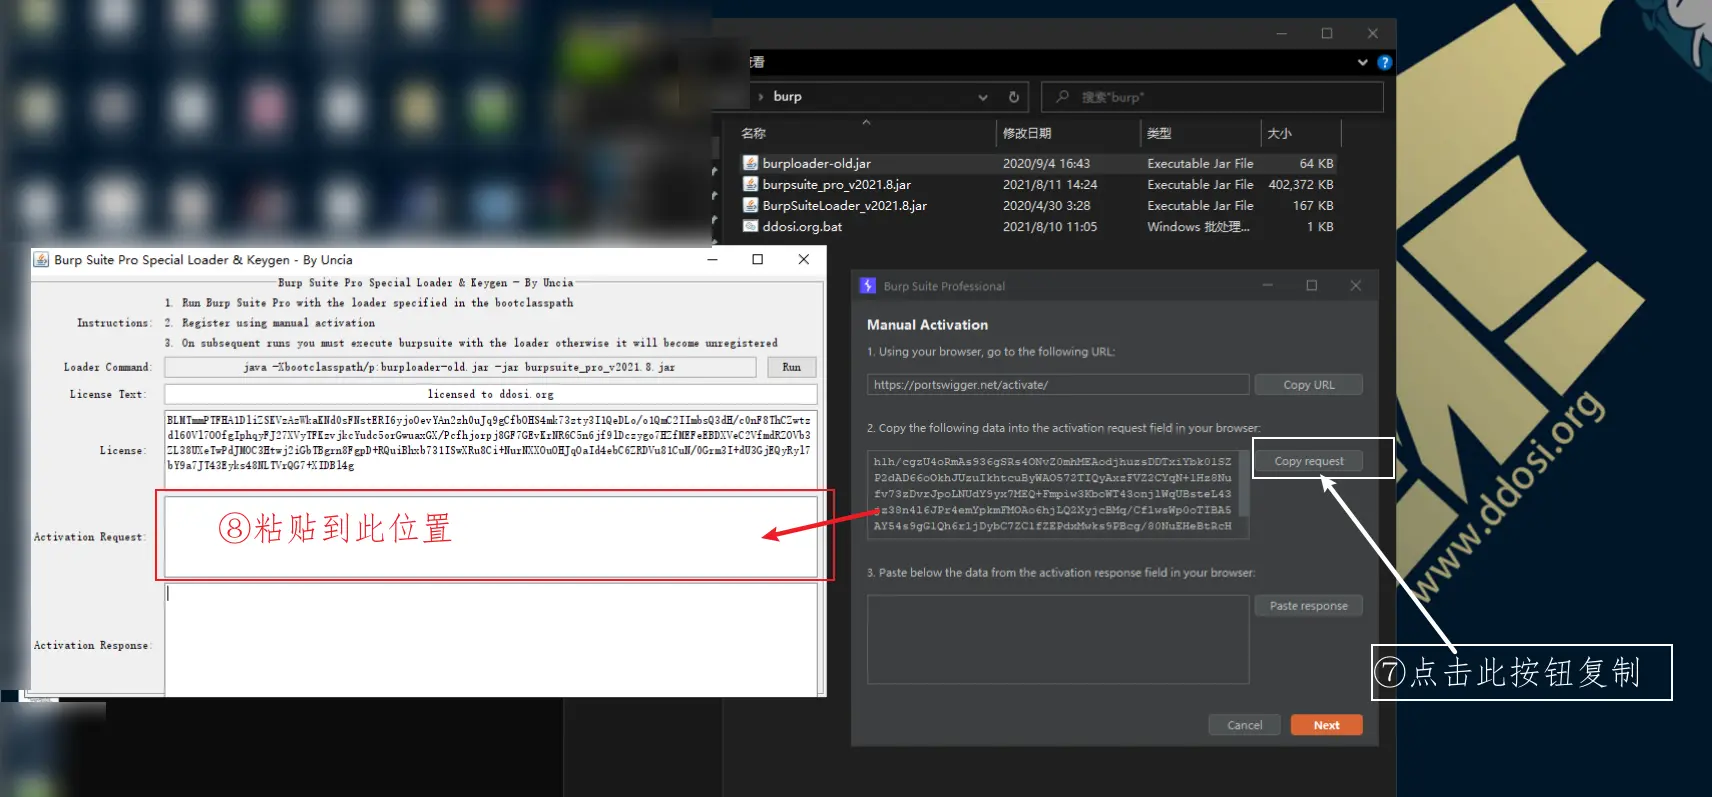Image resolution: width=1712 pixels, height=797 pixels.
Task: Click the burploader-old.jar file icon
Action: point(750,163)
